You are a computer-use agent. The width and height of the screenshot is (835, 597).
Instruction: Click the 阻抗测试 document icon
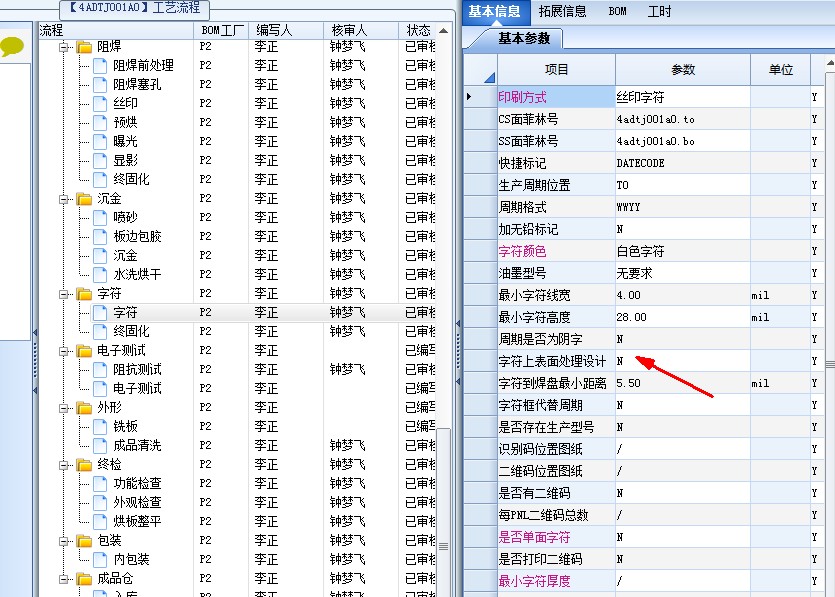coord(100,370)
